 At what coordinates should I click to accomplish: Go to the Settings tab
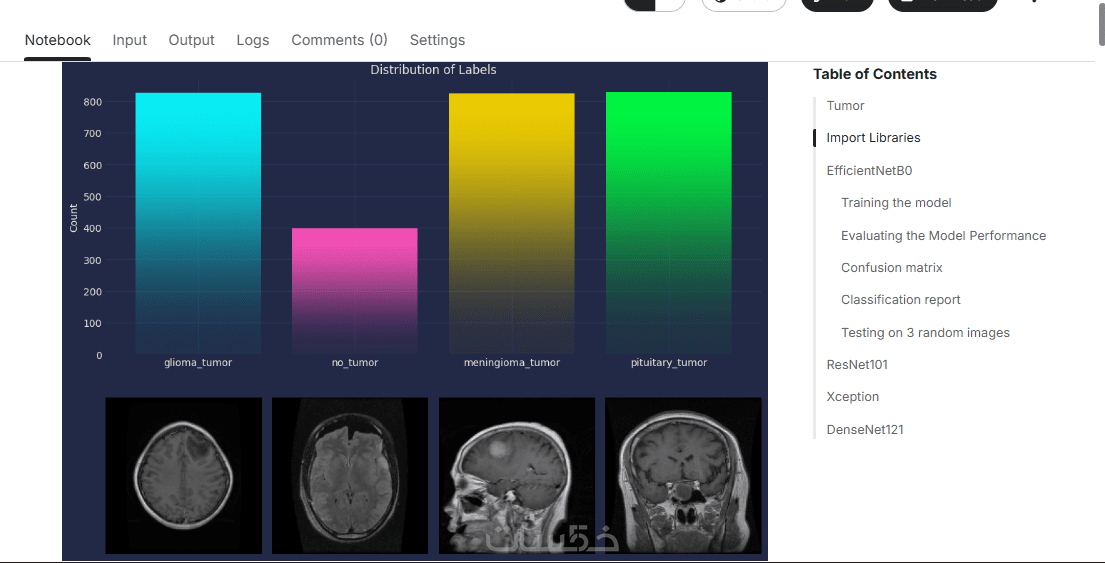tap(437, 40)
